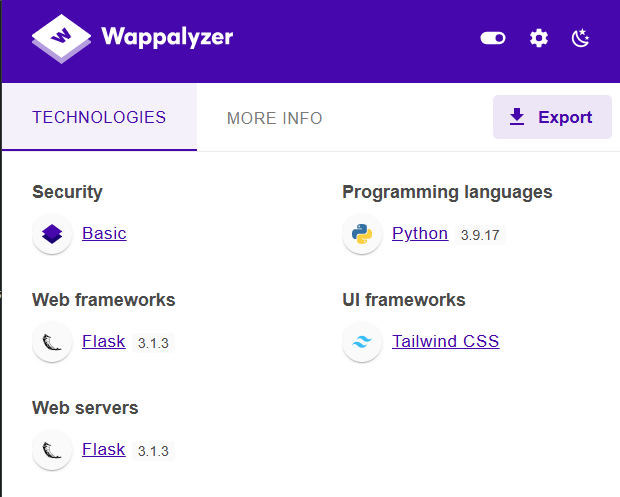
Task: Open the Flask link under Web servers
Action: pos(103,449)
